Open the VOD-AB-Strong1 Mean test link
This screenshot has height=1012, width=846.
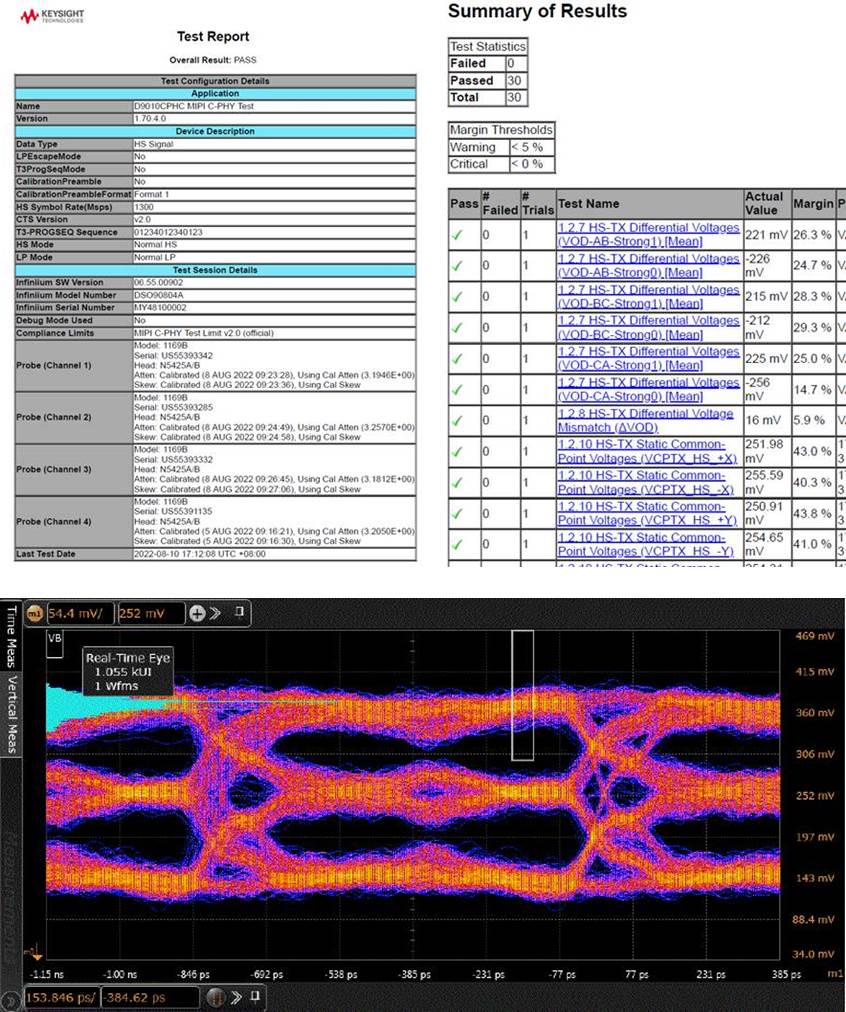(x=649, y=234)
